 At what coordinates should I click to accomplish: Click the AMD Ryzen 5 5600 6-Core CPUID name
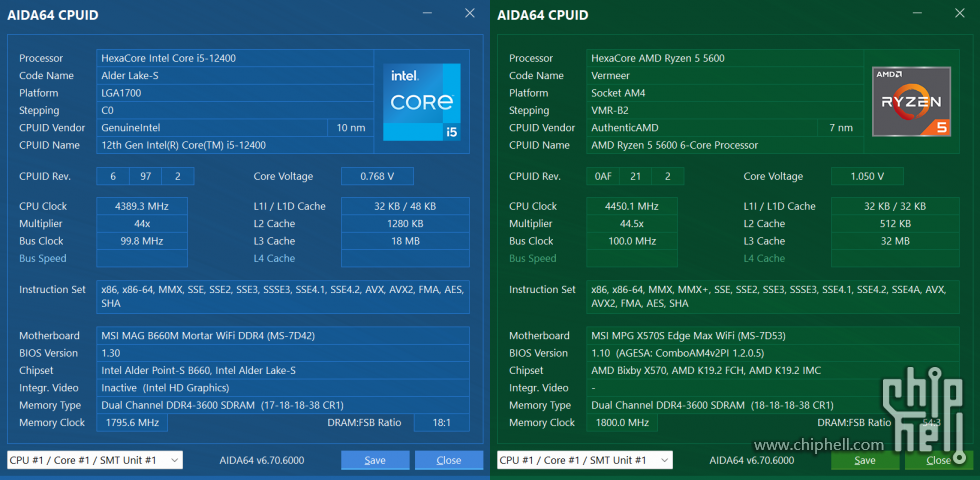[x=725, y=145]
